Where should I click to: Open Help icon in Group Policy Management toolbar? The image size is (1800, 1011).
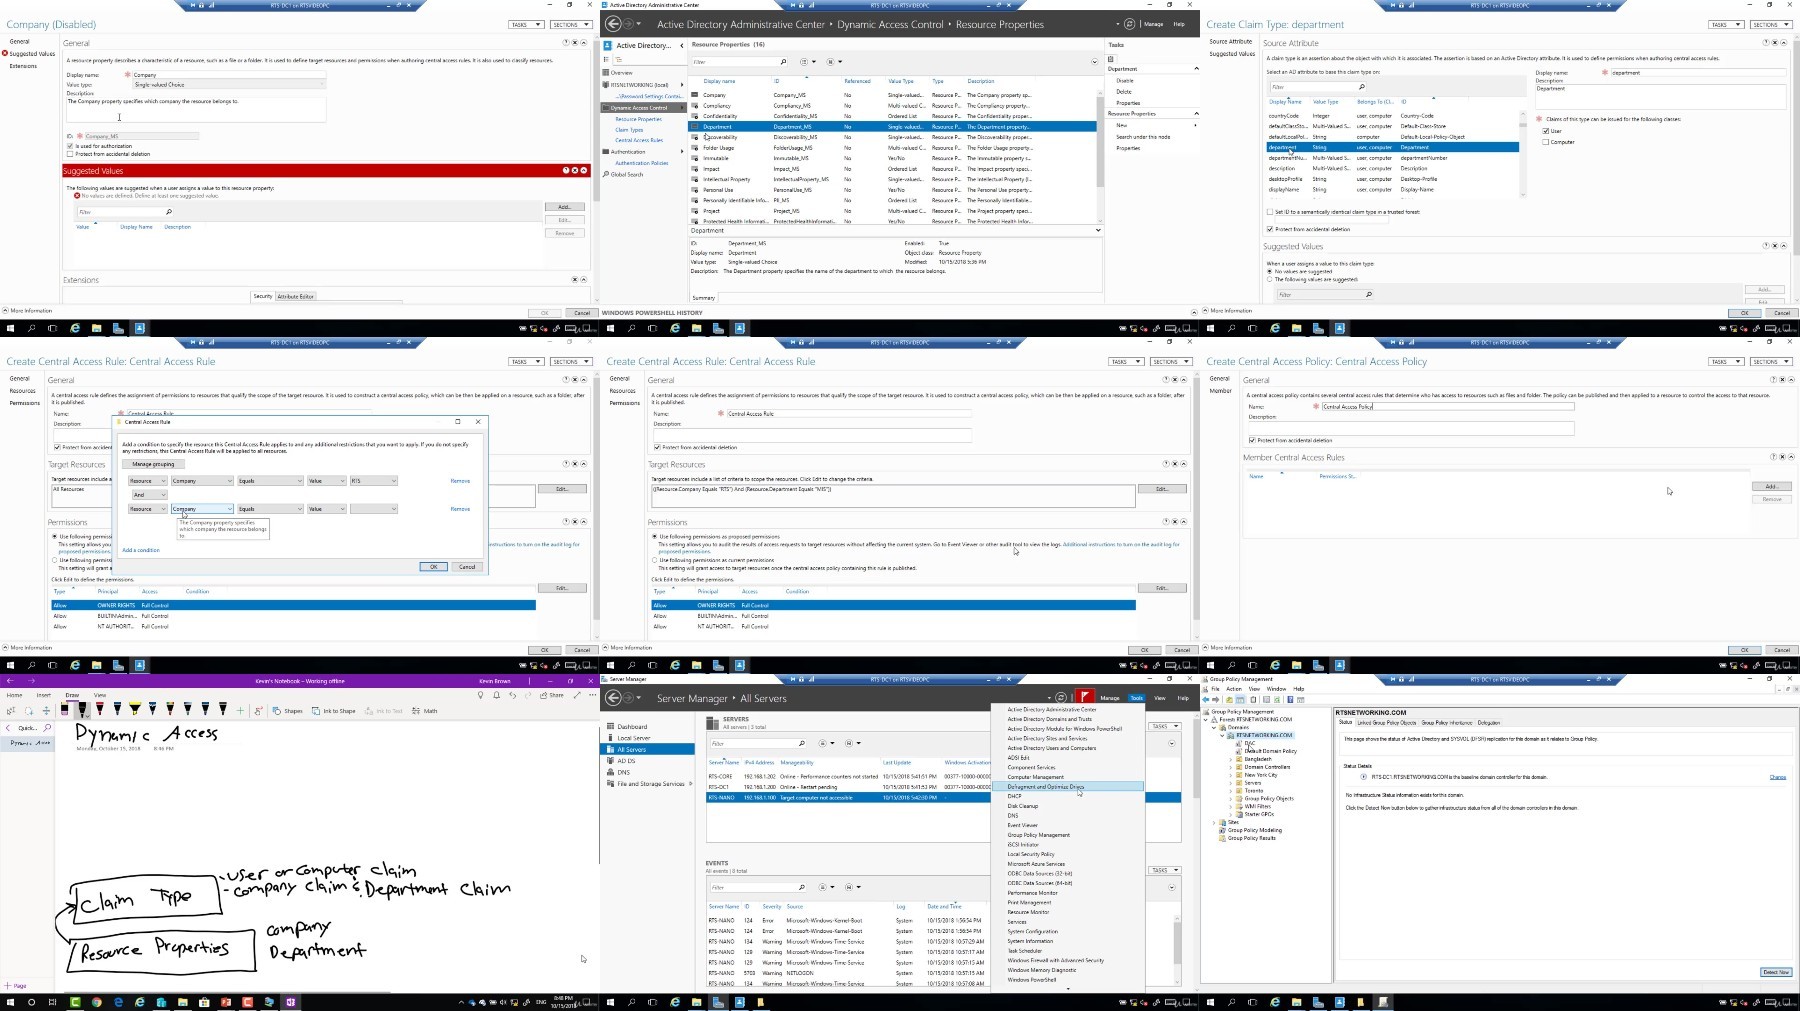[x=1292, y=699]
